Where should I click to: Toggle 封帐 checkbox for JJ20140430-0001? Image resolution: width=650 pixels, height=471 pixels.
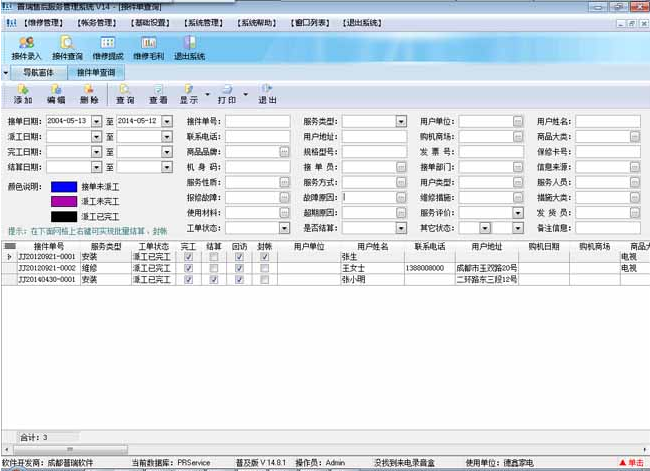tap(264, 279)
